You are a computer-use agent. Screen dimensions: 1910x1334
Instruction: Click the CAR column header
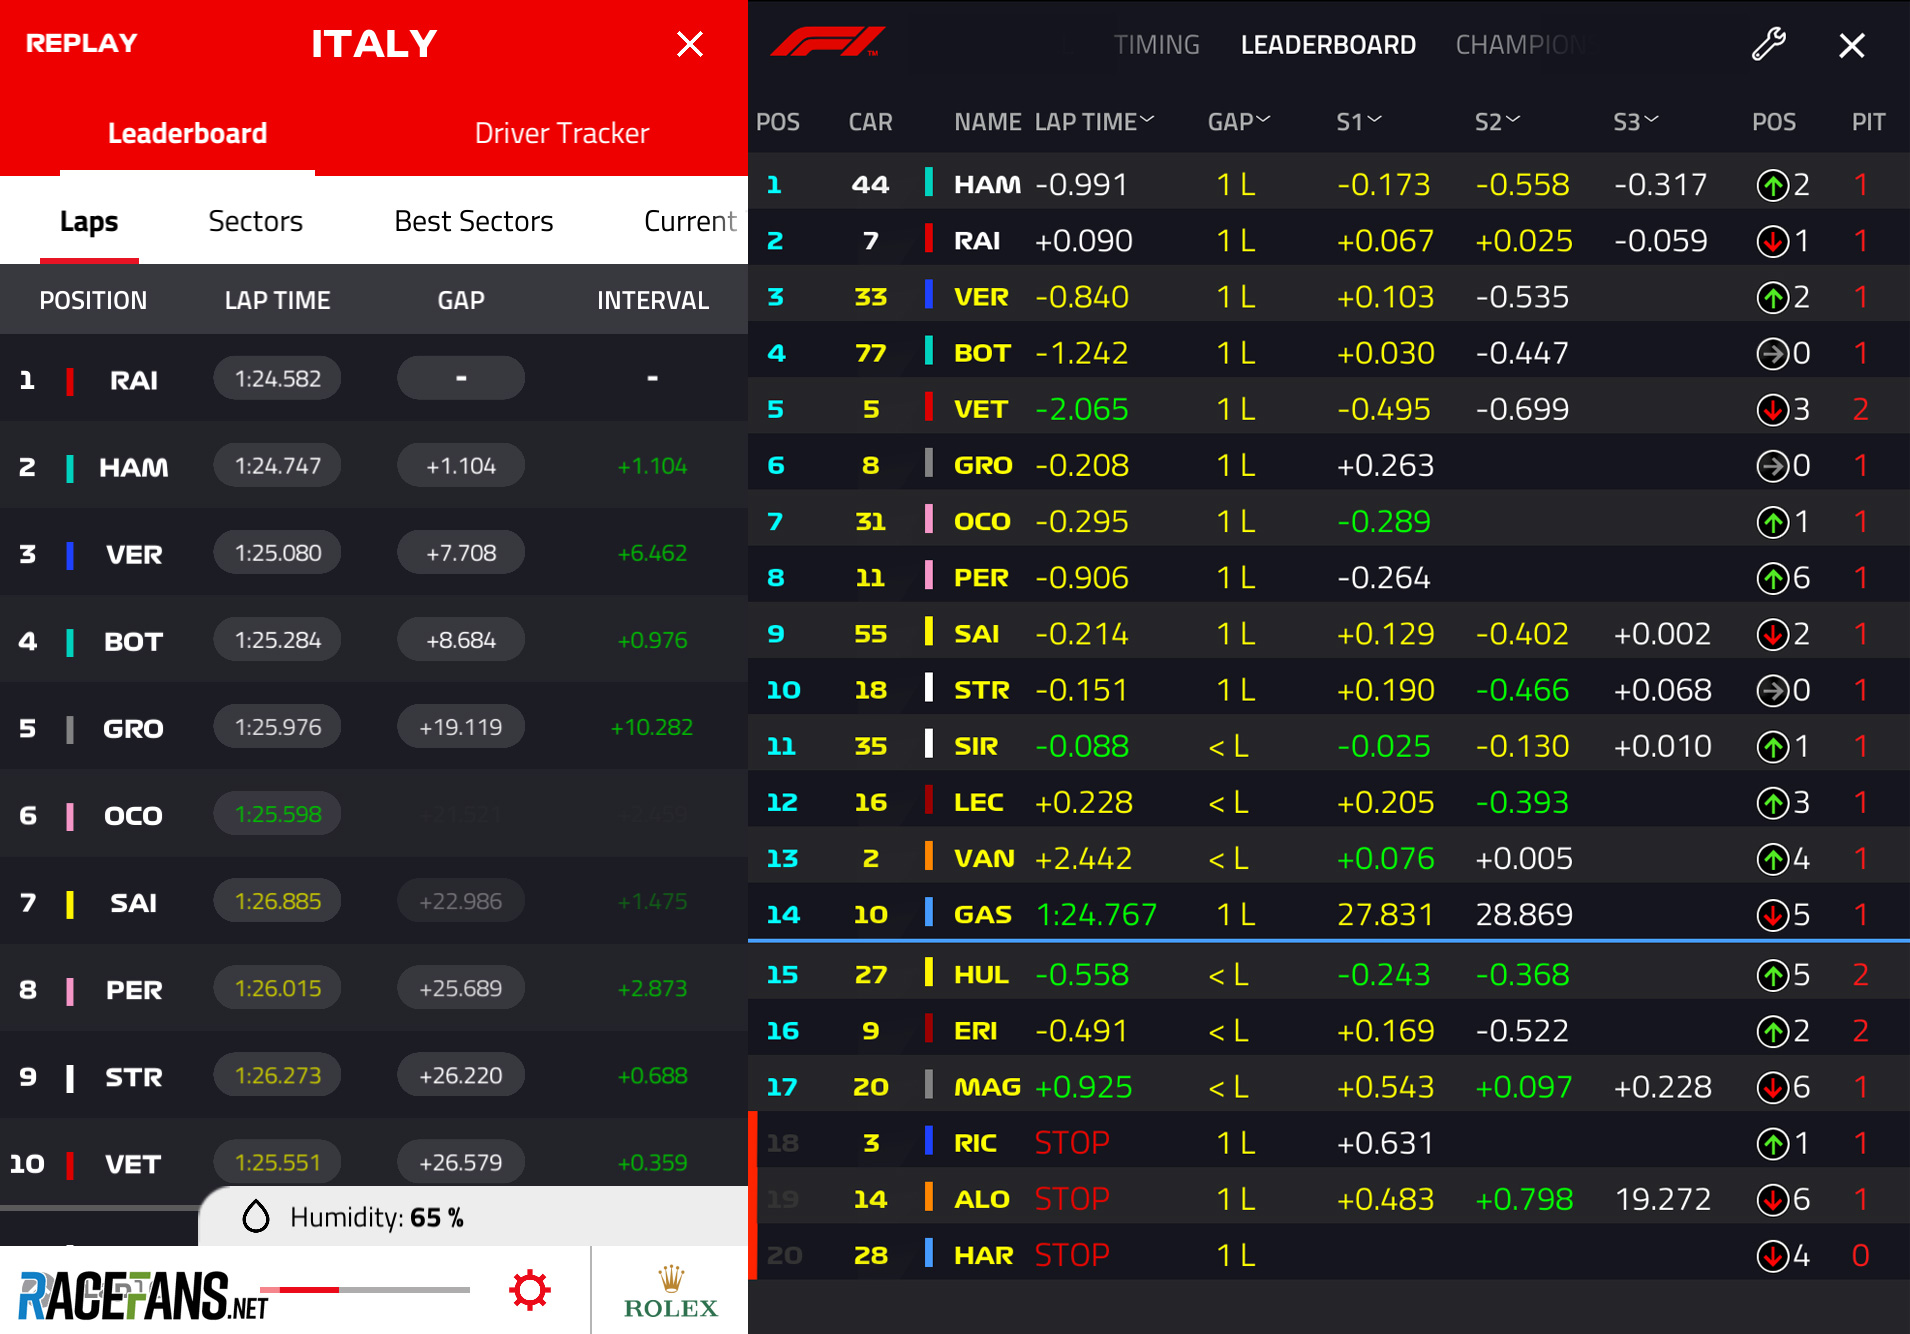pos(870,122)
